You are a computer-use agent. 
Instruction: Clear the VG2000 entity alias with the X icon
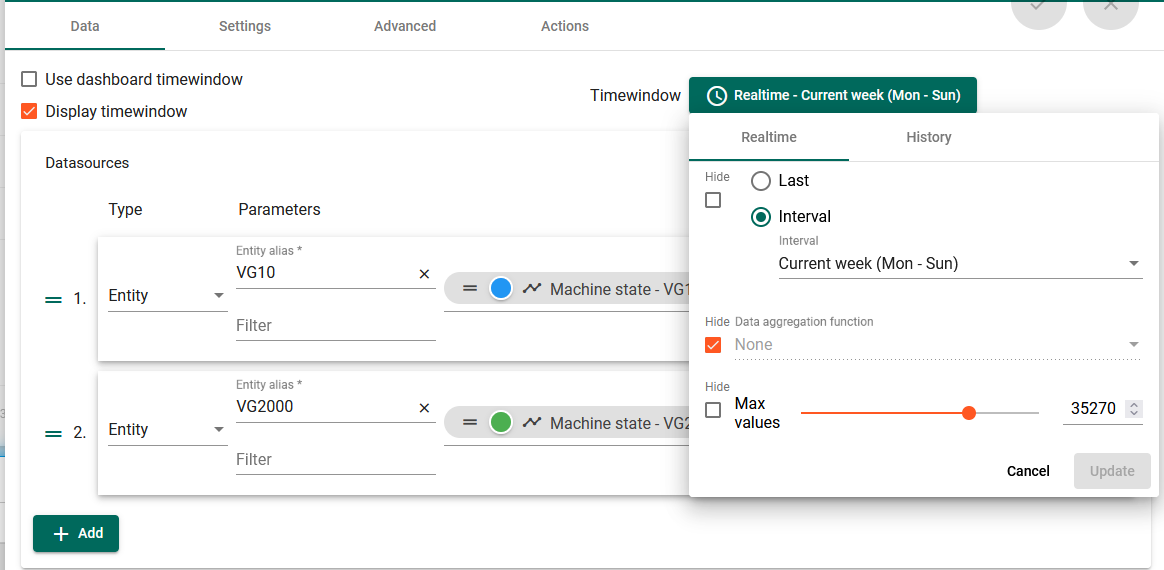425,407
